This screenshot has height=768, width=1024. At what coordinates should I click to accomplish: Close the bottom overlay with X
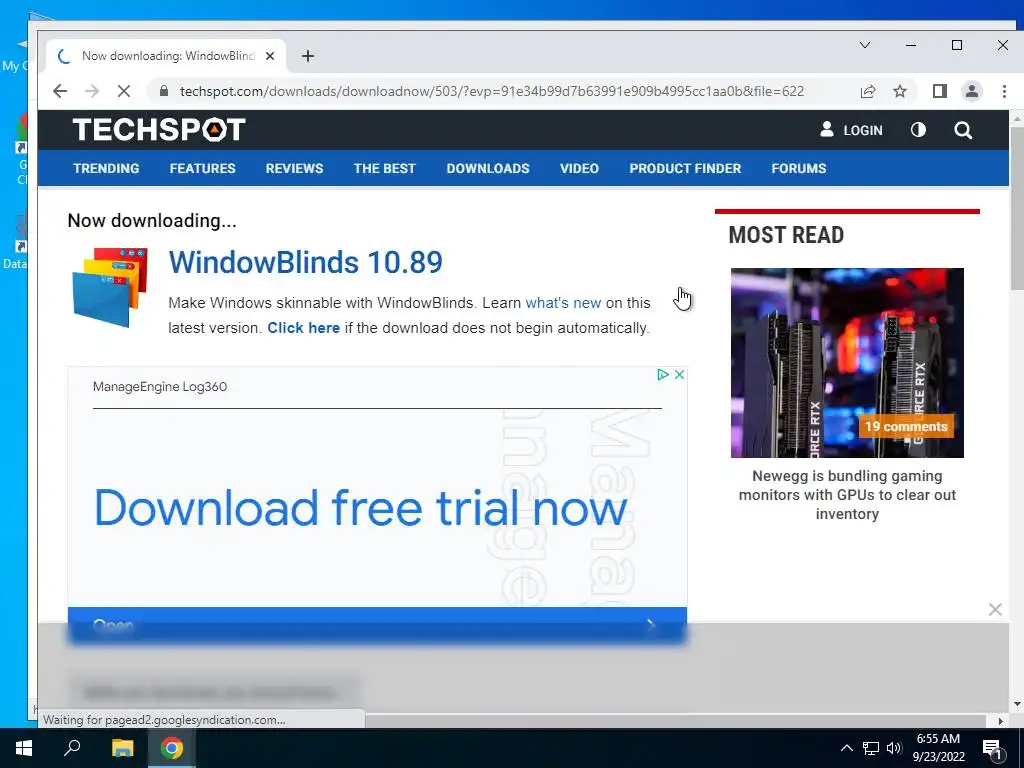click(x=995, y=609)
